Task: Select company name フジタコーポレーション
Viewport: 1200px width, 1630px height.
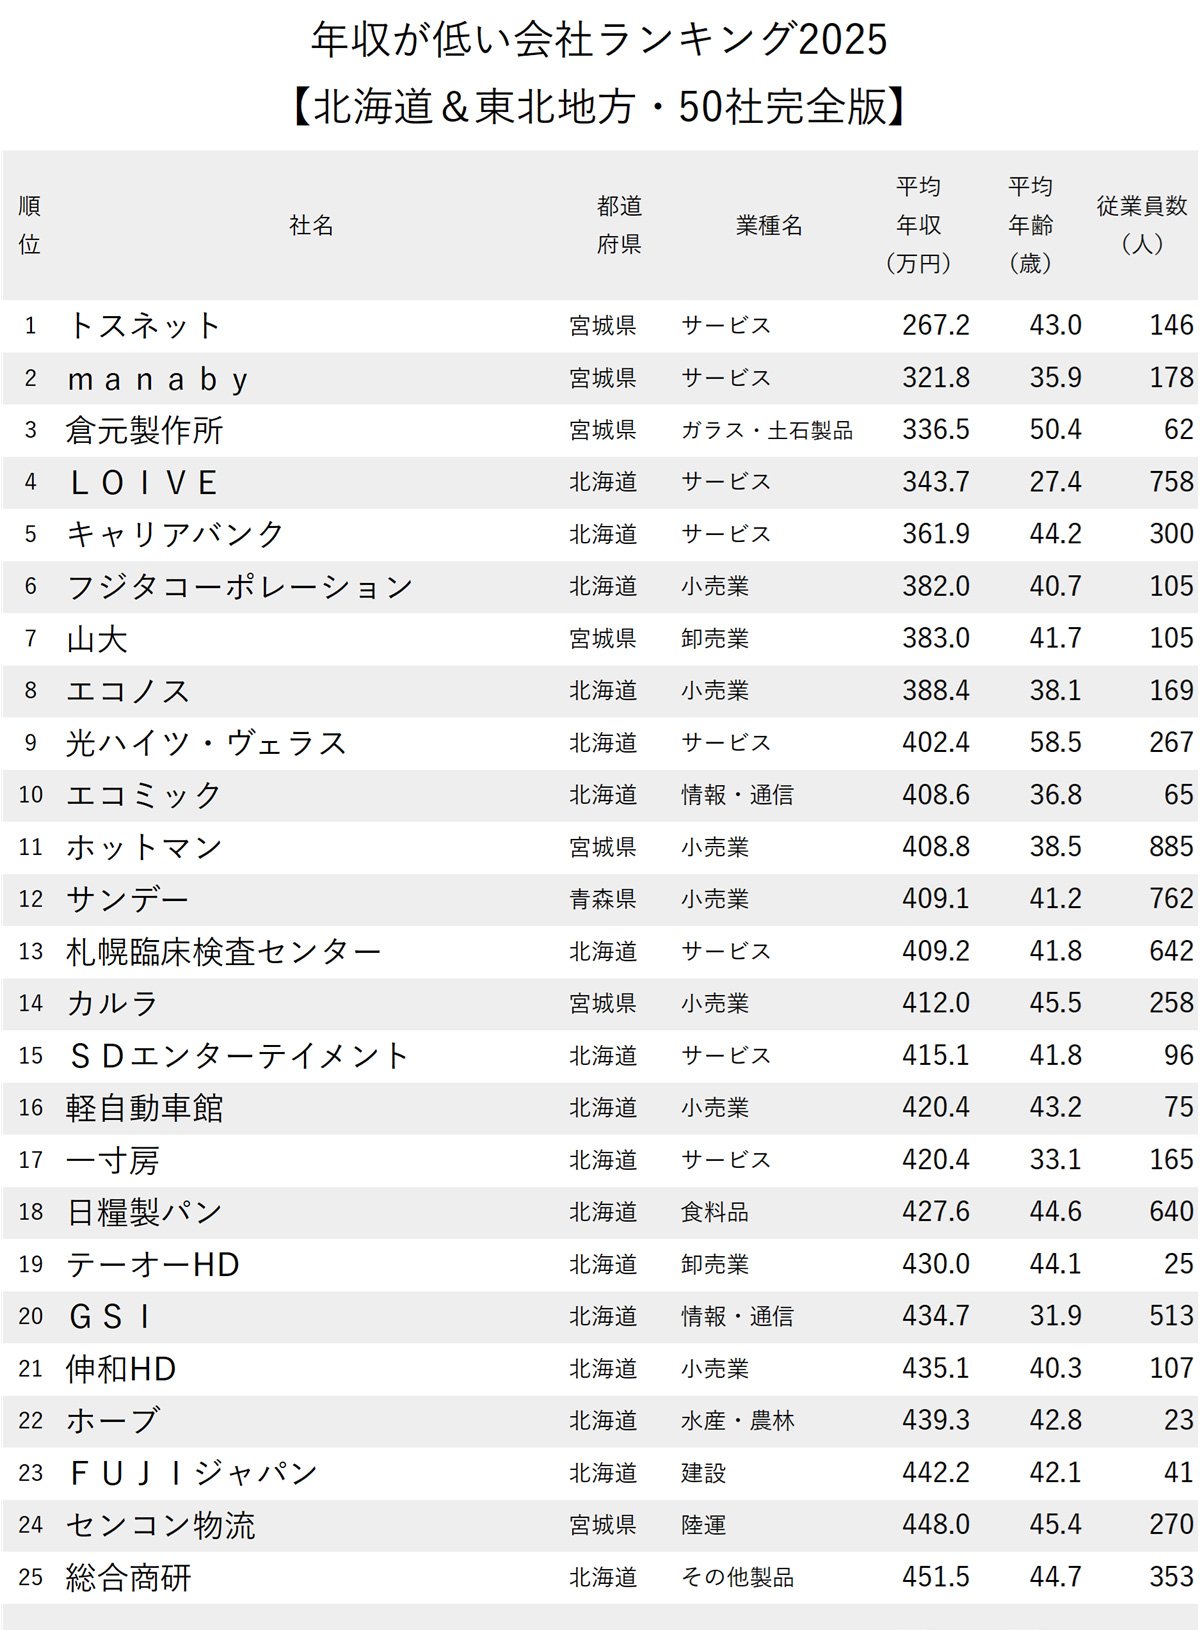Action: (x=240, y=586)
